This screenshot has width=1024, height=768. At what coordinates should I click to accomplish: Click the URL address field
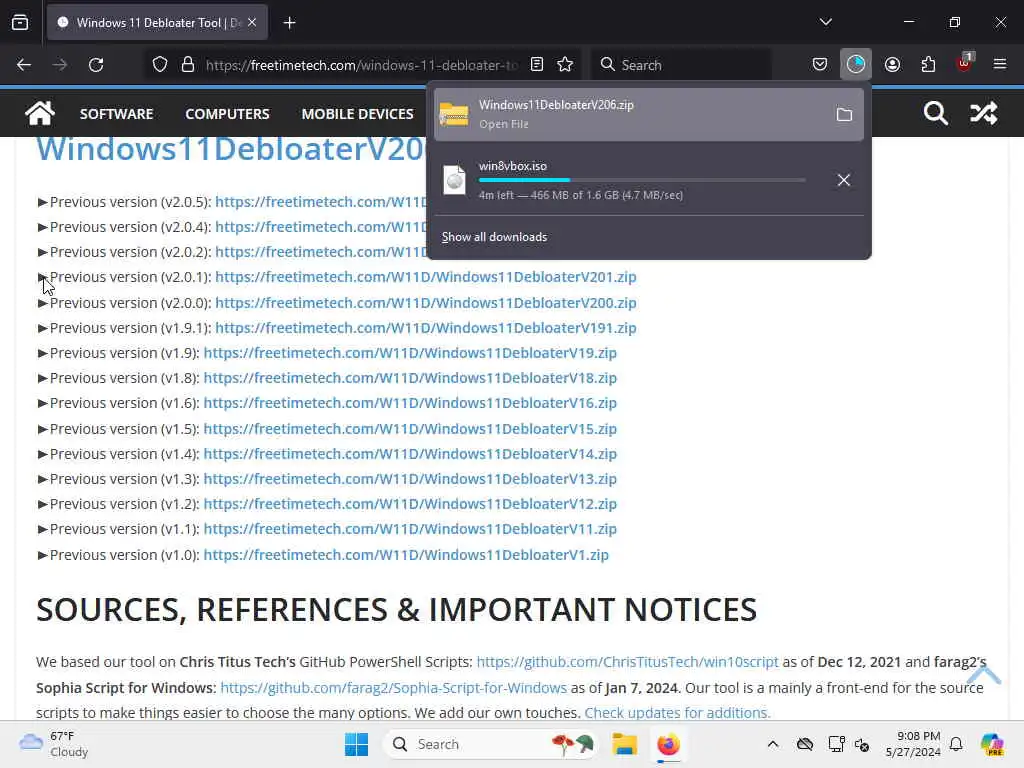[361, 65]
